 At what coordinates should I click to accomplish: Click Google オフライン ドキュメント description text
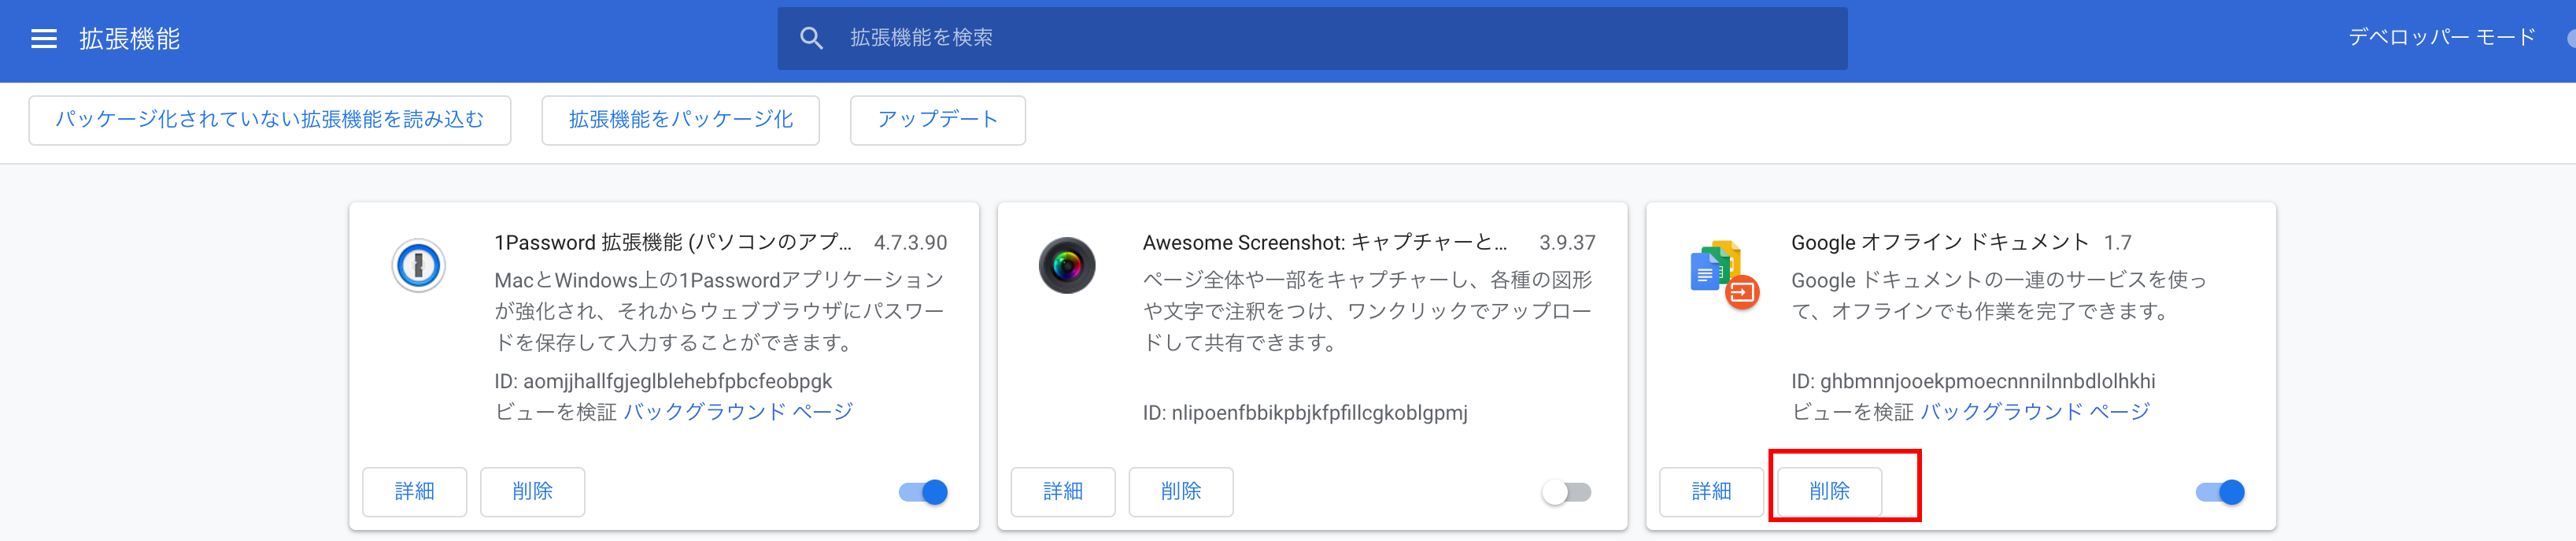pos(1999,296)
